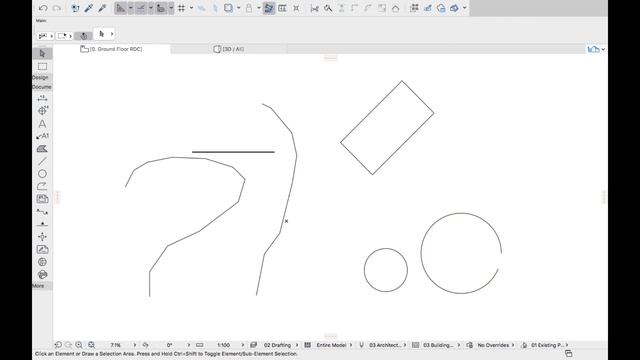This screenshot has height=360, width=640.
Task: Open the cursor snap options dropdown arrow
Action: pyautogui.click(x=171, y=8)
